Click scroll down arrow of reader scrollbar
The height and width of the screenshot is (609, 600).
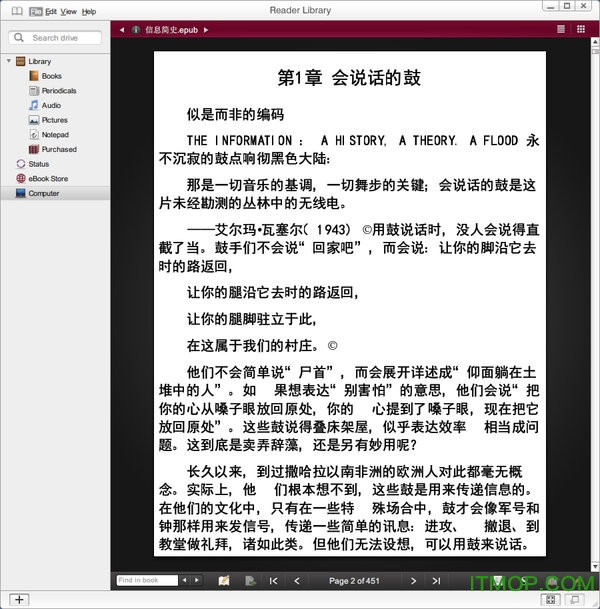tap(595, 567)
